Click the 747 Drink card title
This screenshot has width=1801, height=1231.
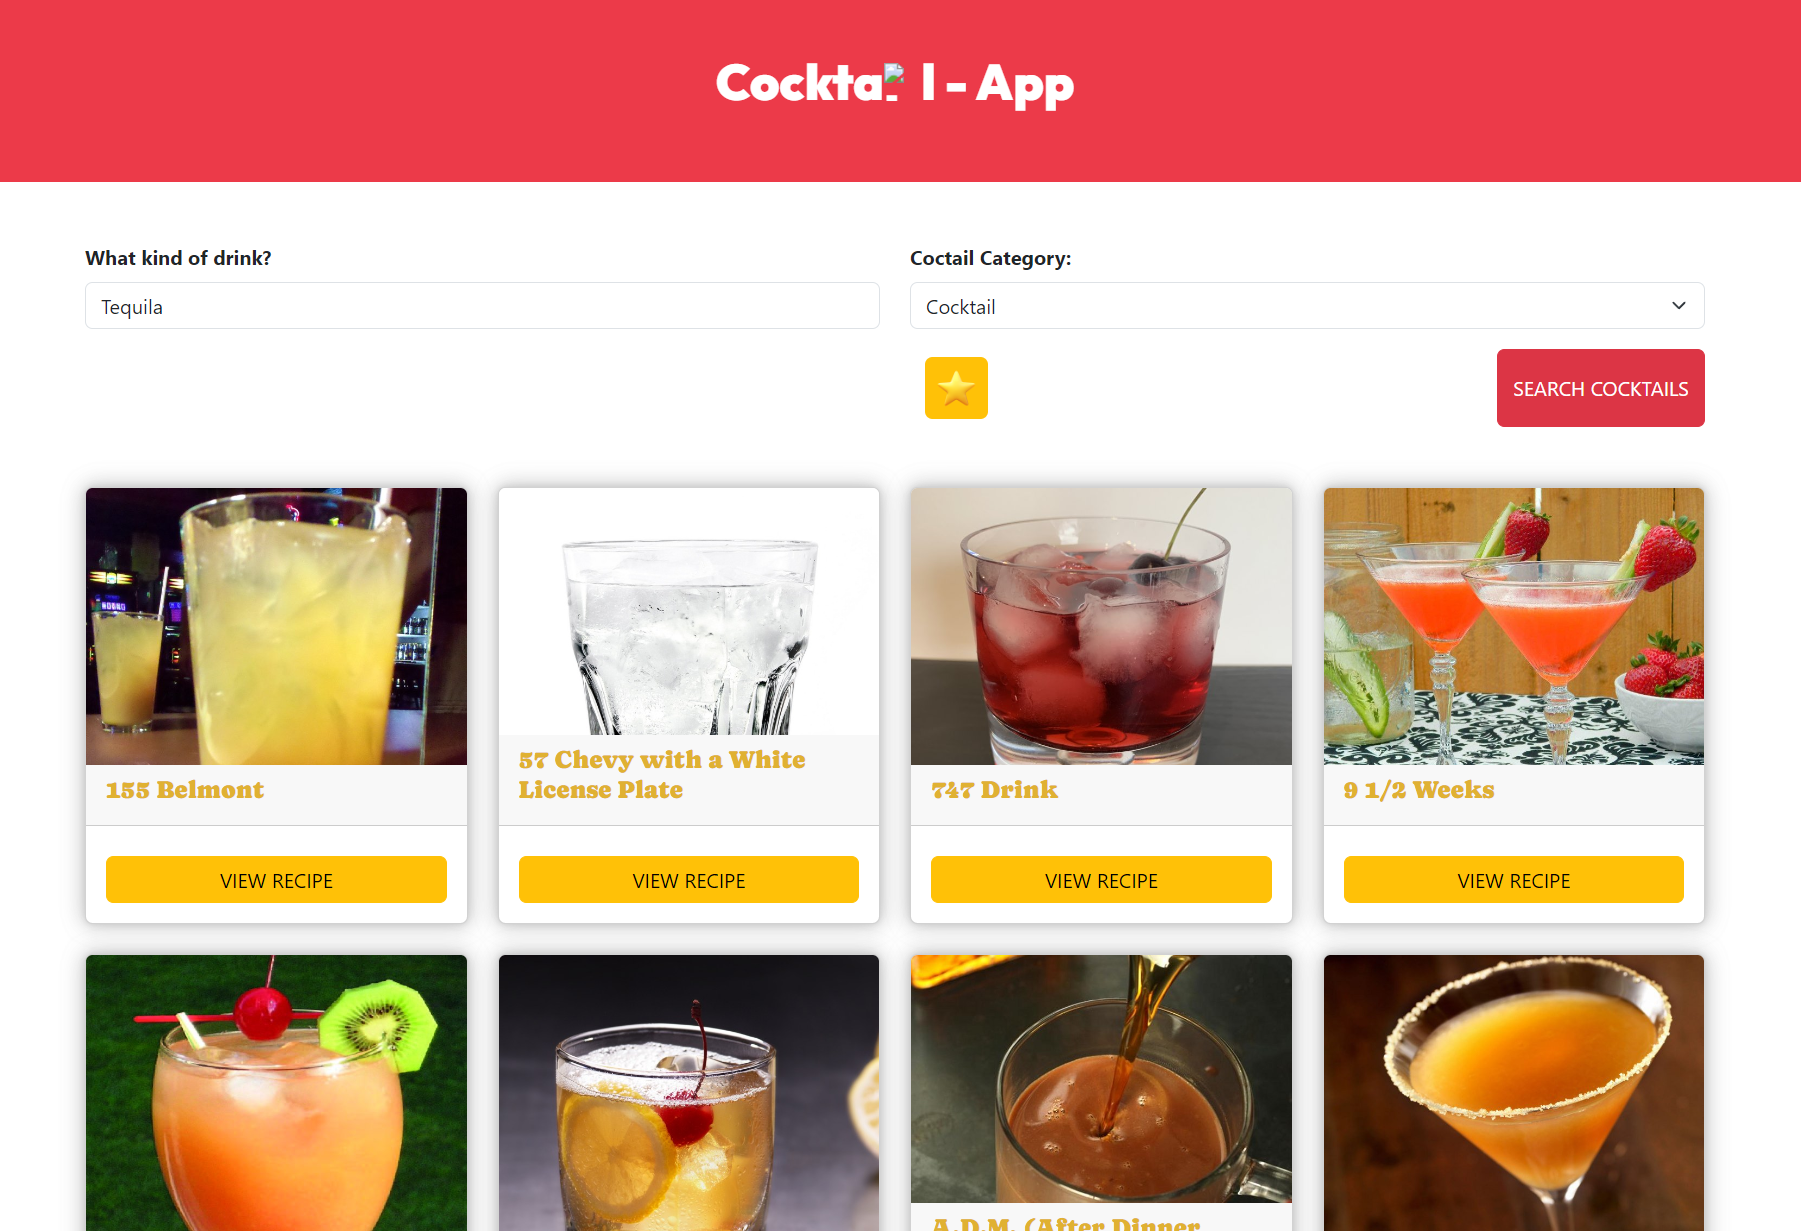point(994,790)
